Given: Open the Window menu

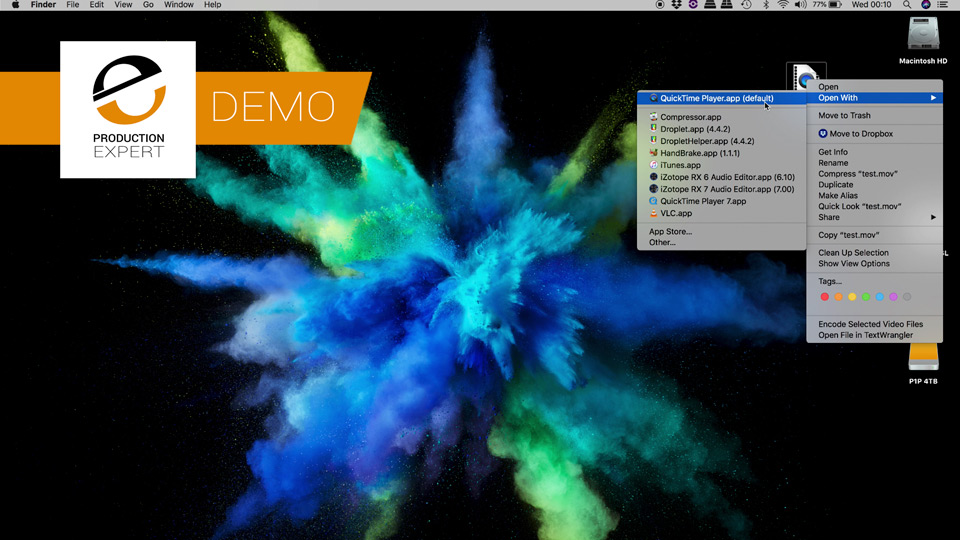Looking at the screenshot, I should pyautogui.click(x=179, y=4).
